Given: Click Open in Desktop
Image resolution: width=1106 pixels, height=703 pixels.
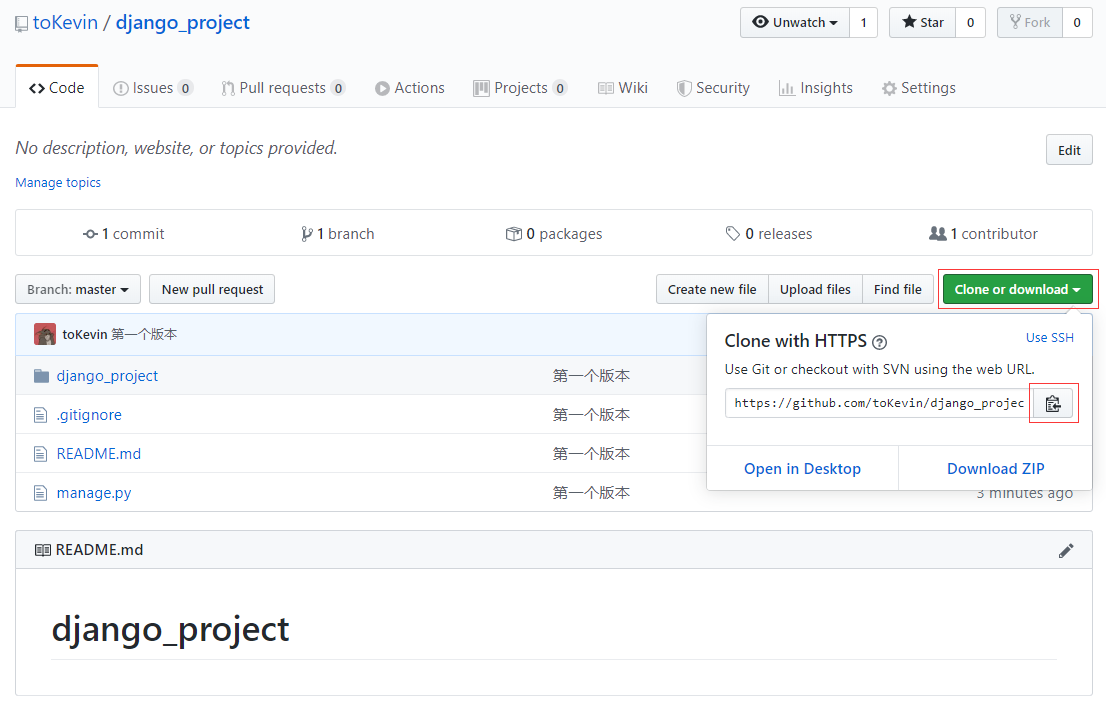Looking at the screenshot, I should coord(802,469).
